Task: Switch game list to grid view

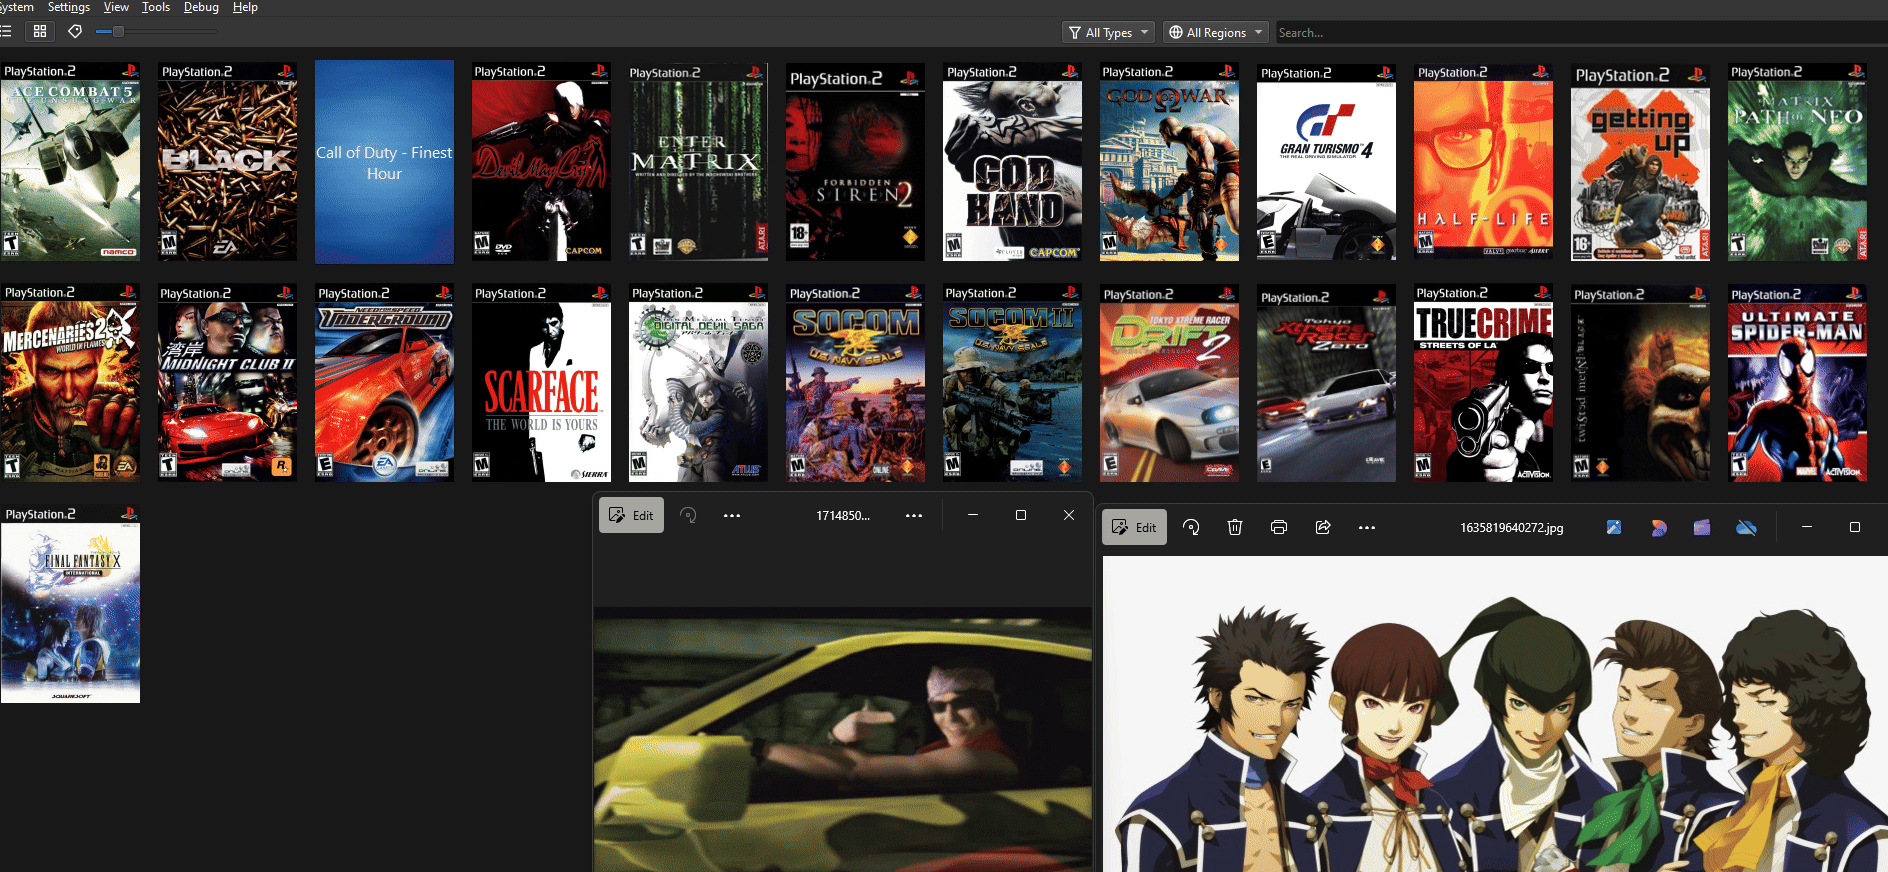Action: pyautogui.click(x=40, y=31)
